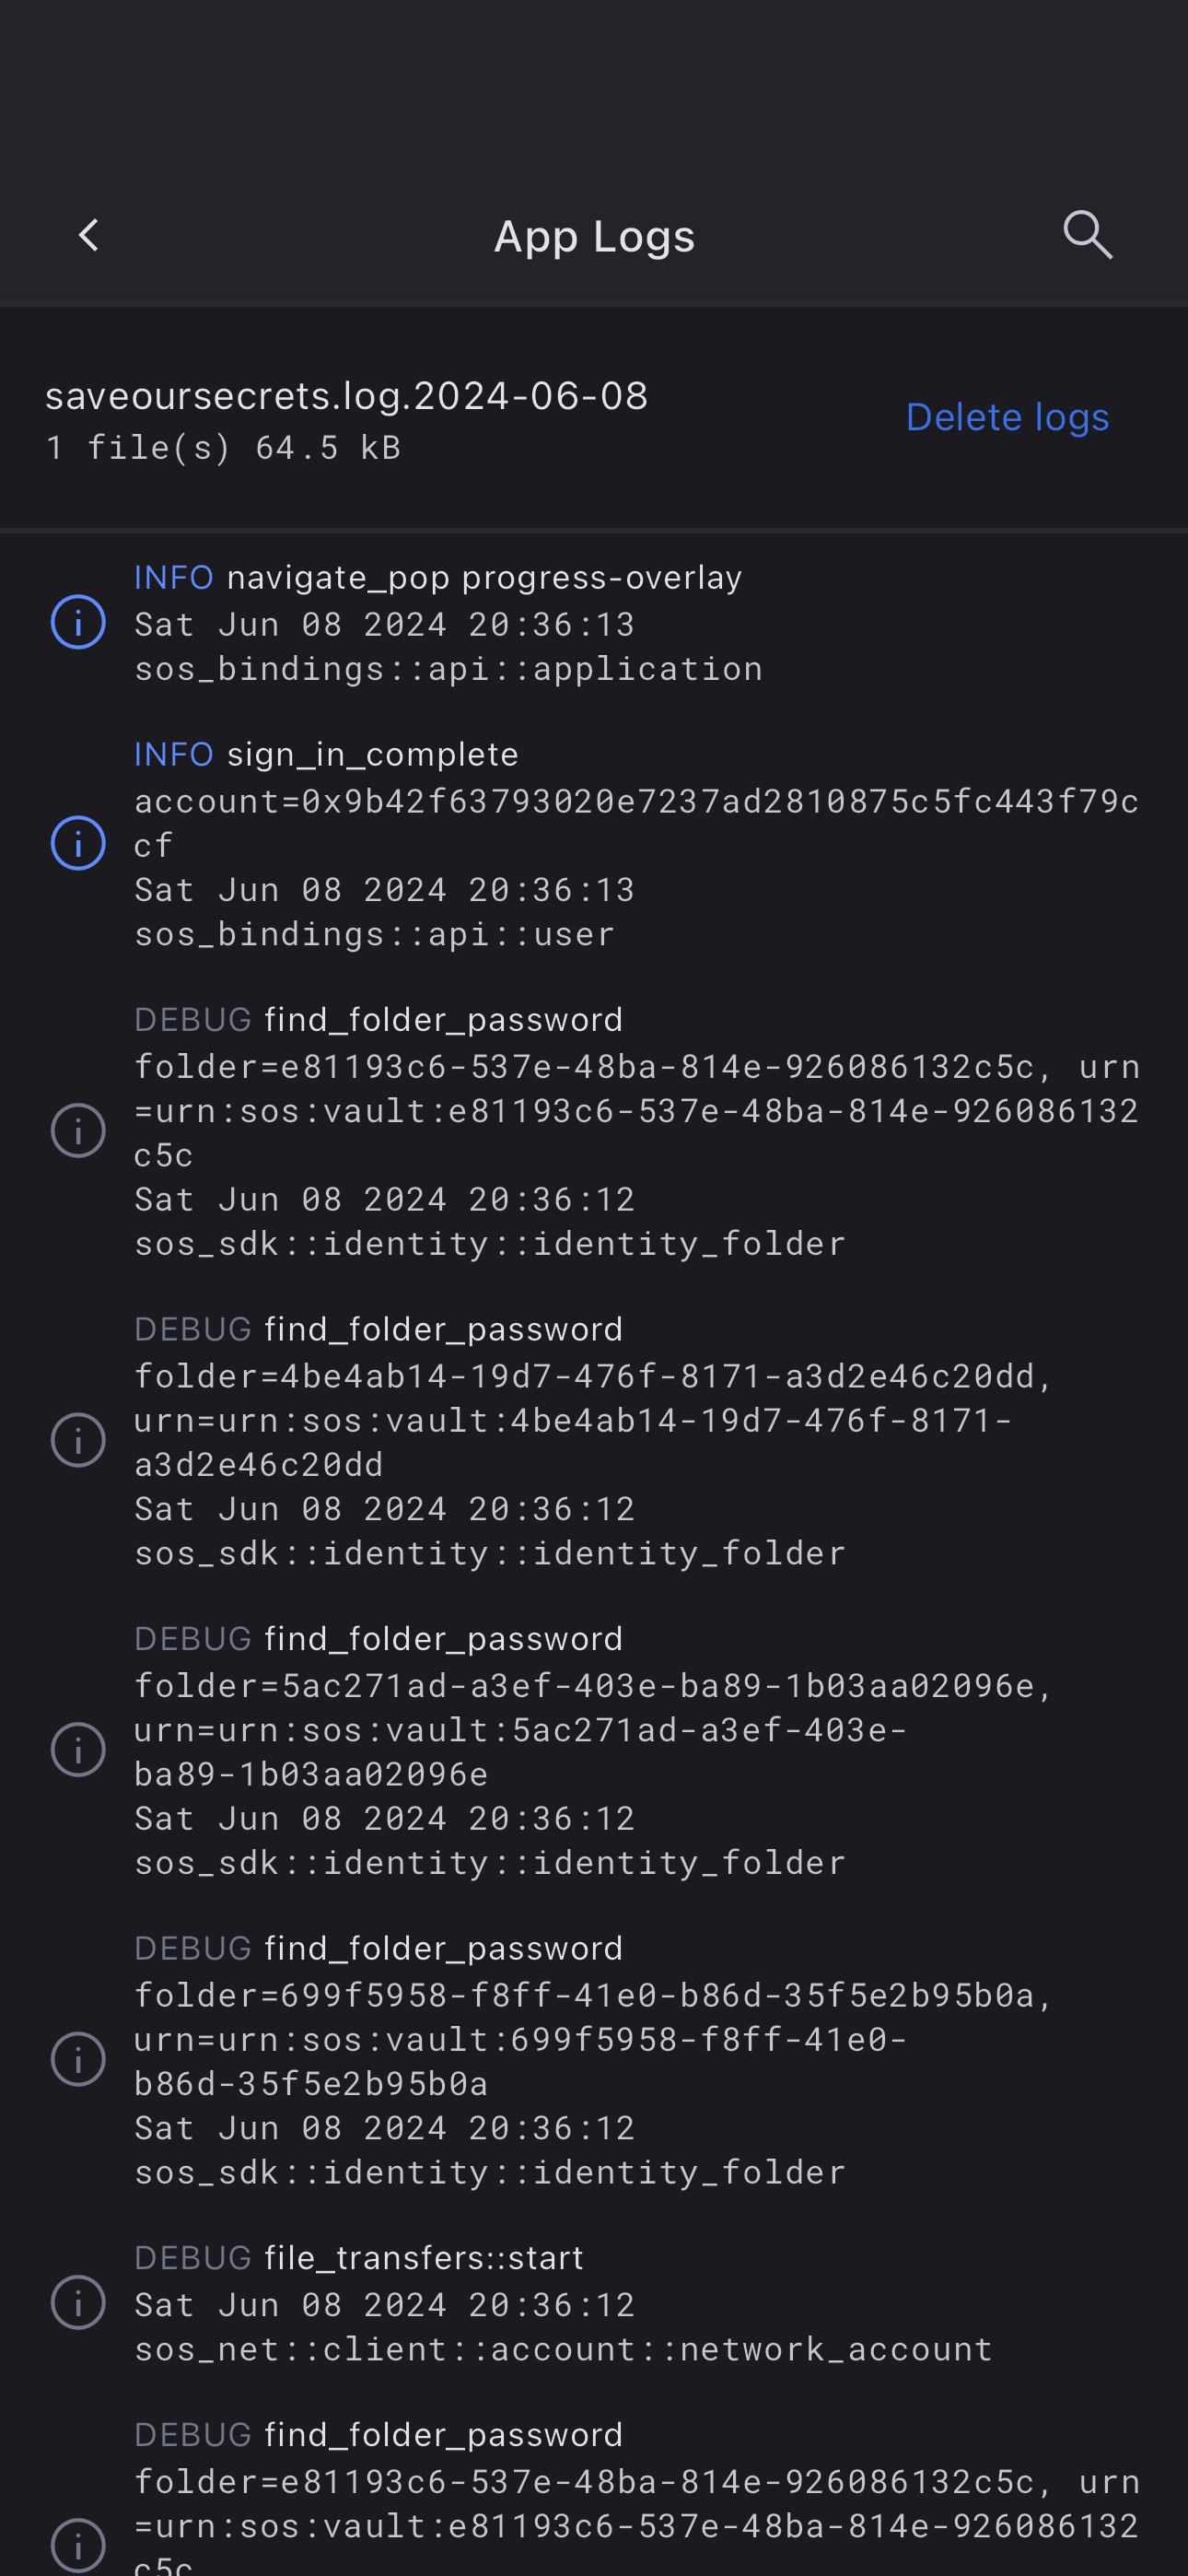Open find_folder_password entry for vault 4be4ab14
The height and width of the screenshot is (2576, 1188).
tap(443, 1330)
